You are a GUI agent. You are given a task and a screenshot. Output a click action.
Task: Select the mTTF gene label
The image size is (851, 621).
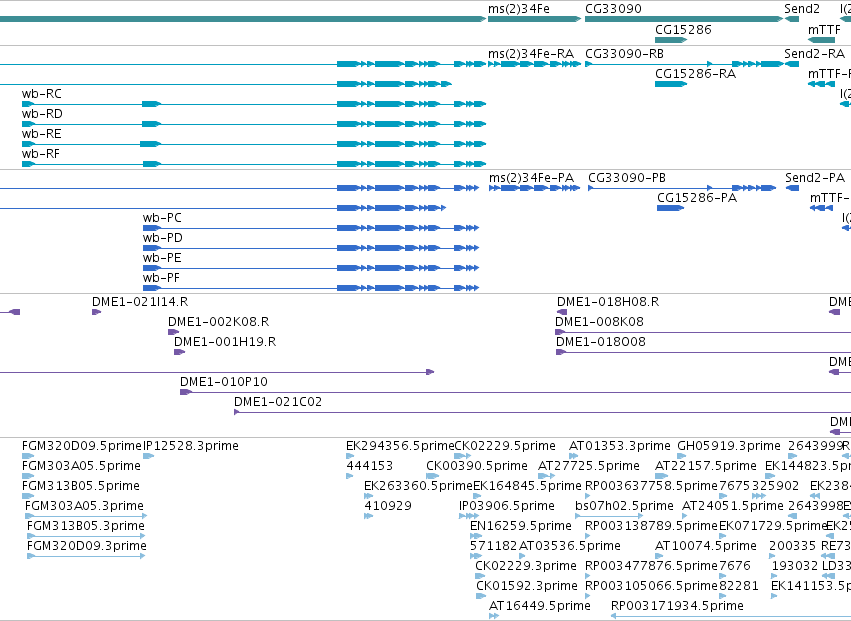[x=824, y=29]
